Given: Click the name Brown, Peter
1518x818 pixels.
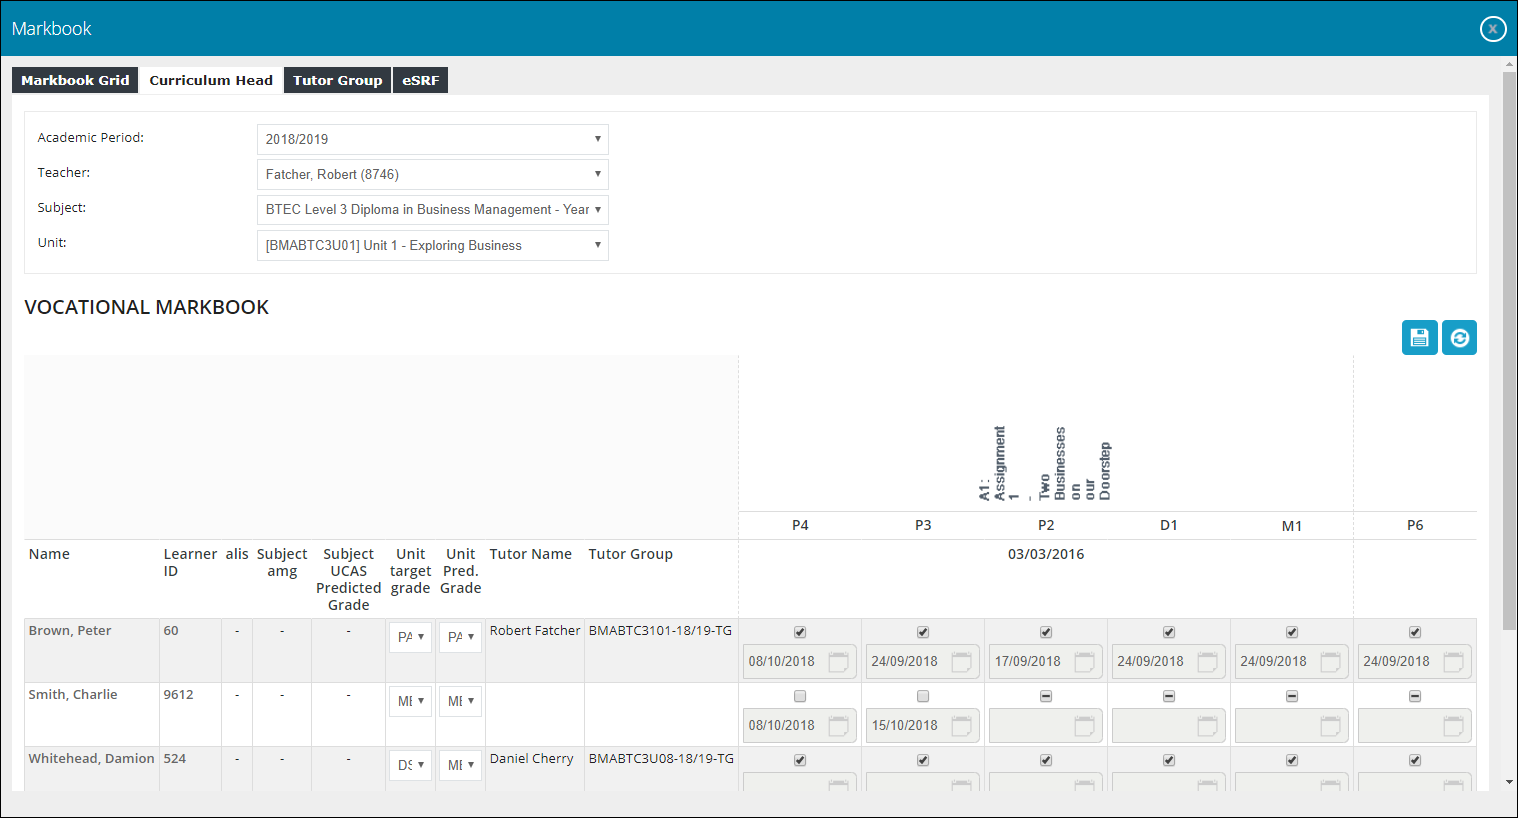Looking at the screenshot, I should pos(70,631).
